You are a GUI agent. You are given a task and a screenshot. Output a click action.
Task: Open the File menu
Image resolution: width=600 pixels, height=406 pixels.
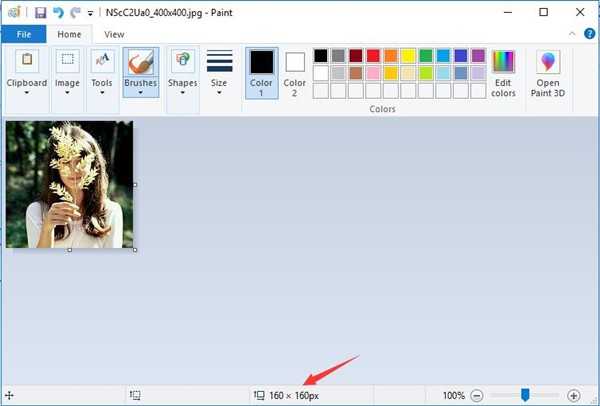(x=24, y=34)
